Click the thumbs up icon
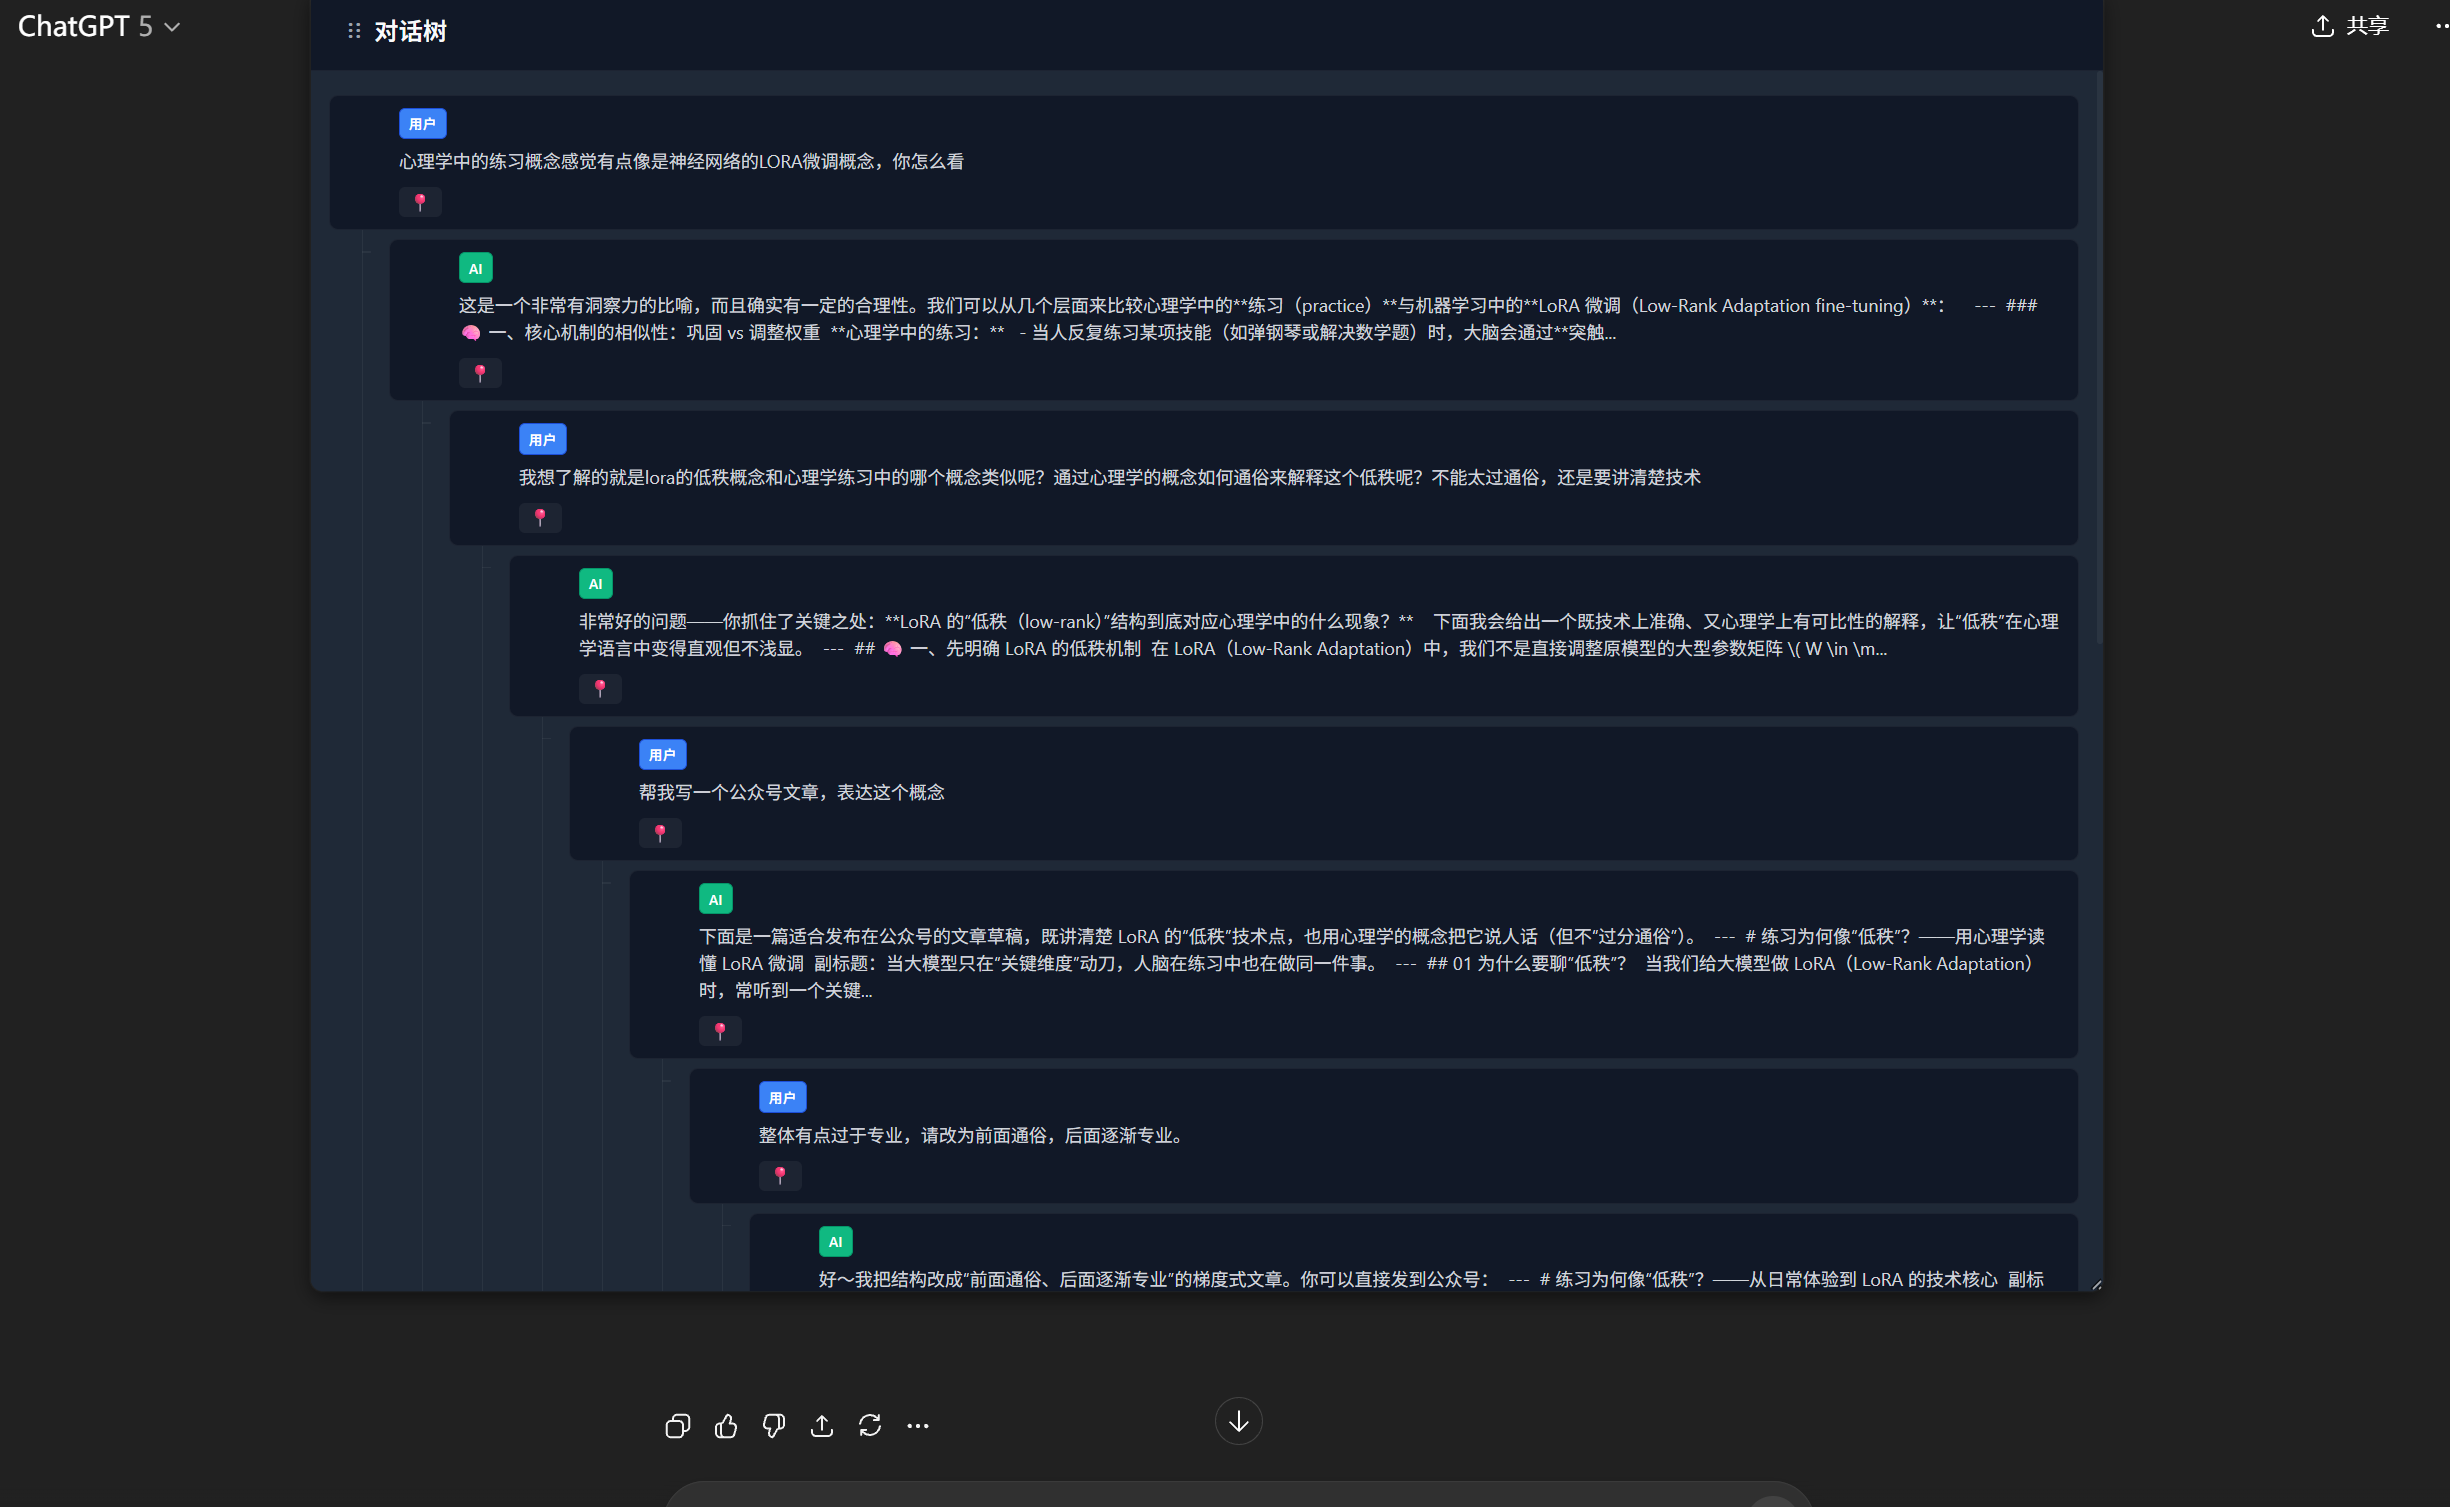2450x1507 pixels. click(726, 1426)
